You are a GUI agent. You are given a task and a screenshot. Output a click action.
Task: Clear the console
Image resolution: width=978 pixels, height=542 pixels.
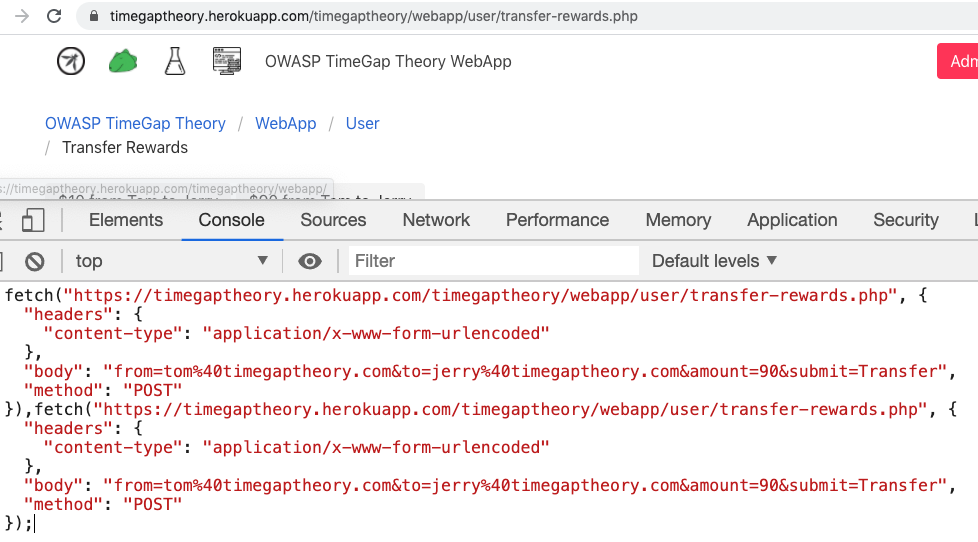coord(35,261)
